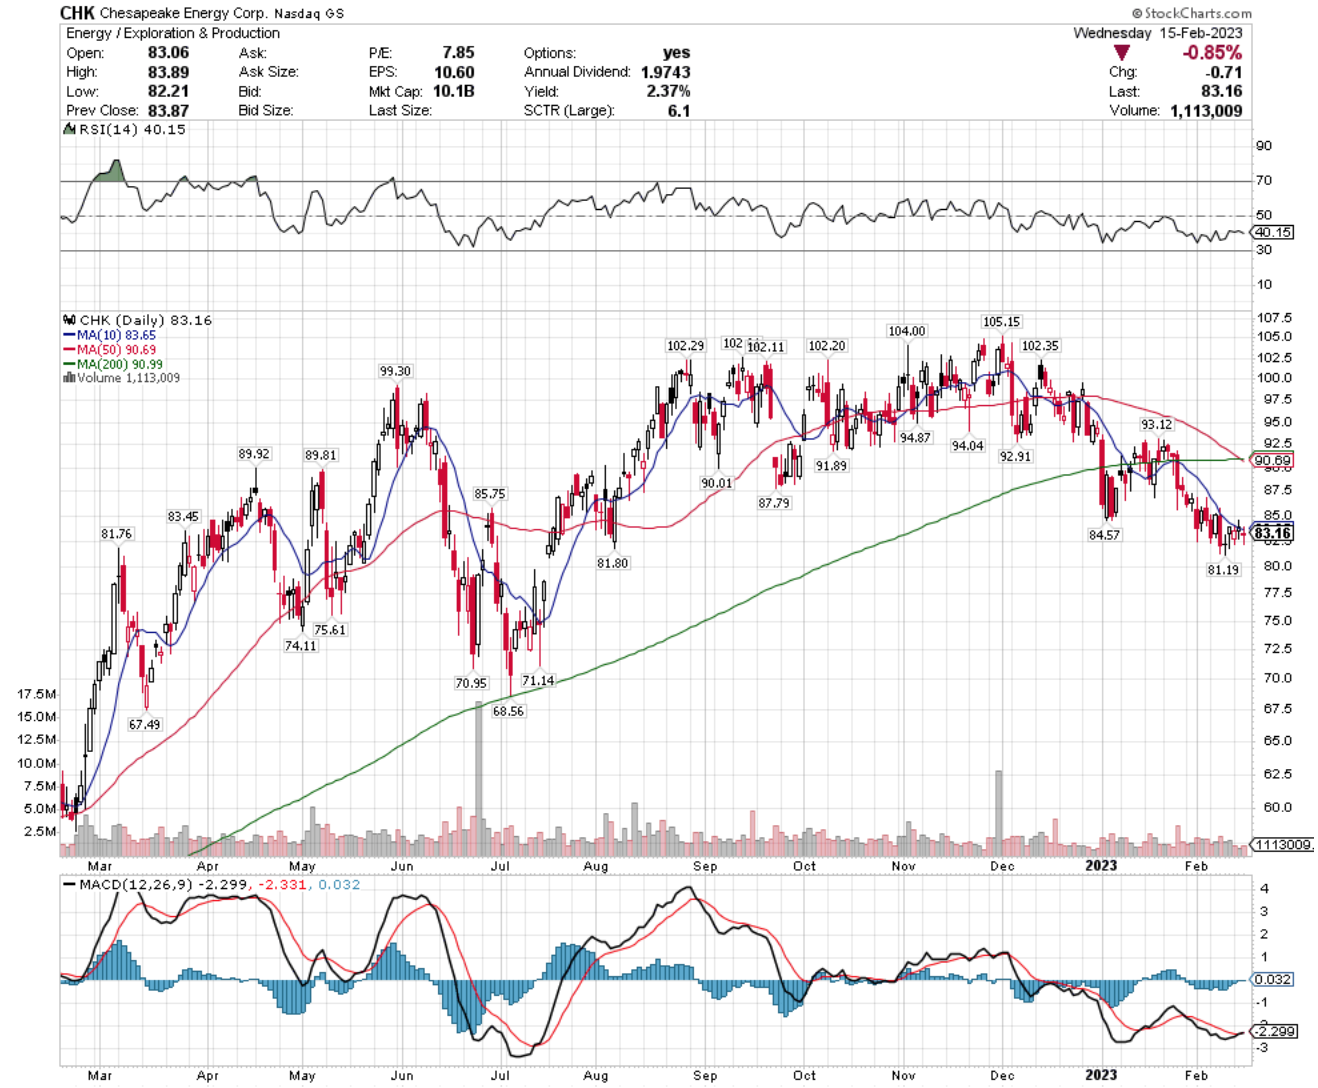Click the 99.30 June peak label
This screenshot has width=1318, height=1088.
click(x=395, y=371)
